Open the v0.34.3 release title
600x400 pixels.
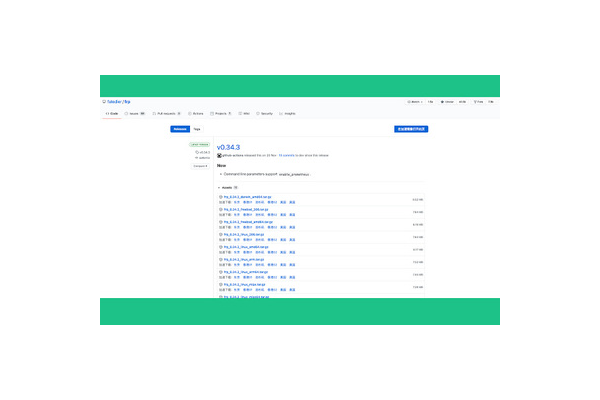tap(231, 147)
